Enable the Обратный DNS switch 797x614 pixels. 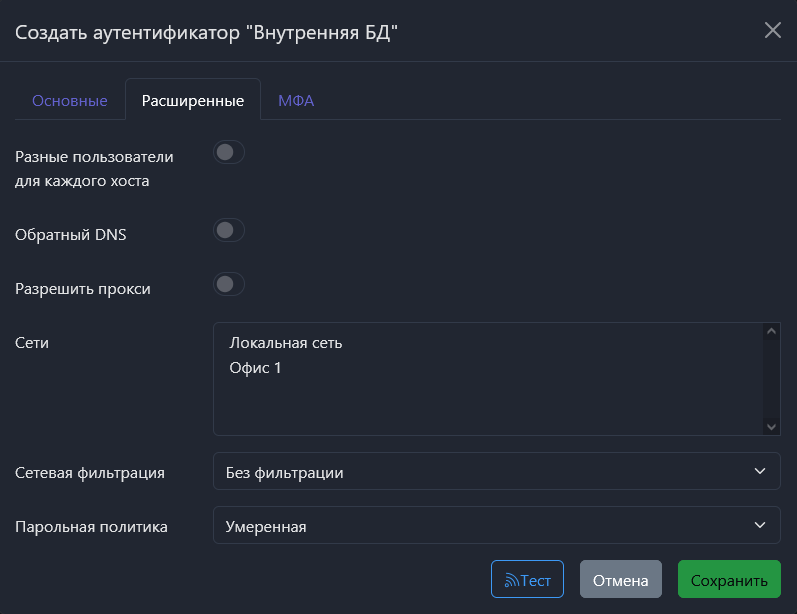229,231
